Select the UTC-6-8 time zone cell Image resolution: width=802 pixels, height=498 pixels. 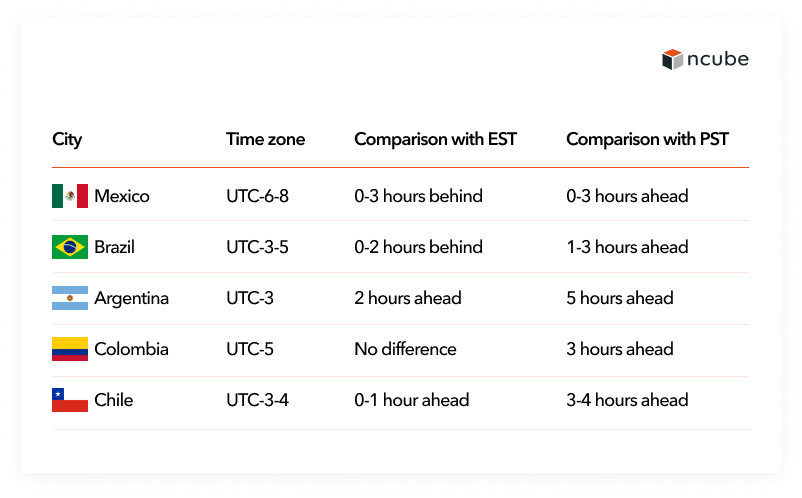pyautogui.click(x=257, y=196)
